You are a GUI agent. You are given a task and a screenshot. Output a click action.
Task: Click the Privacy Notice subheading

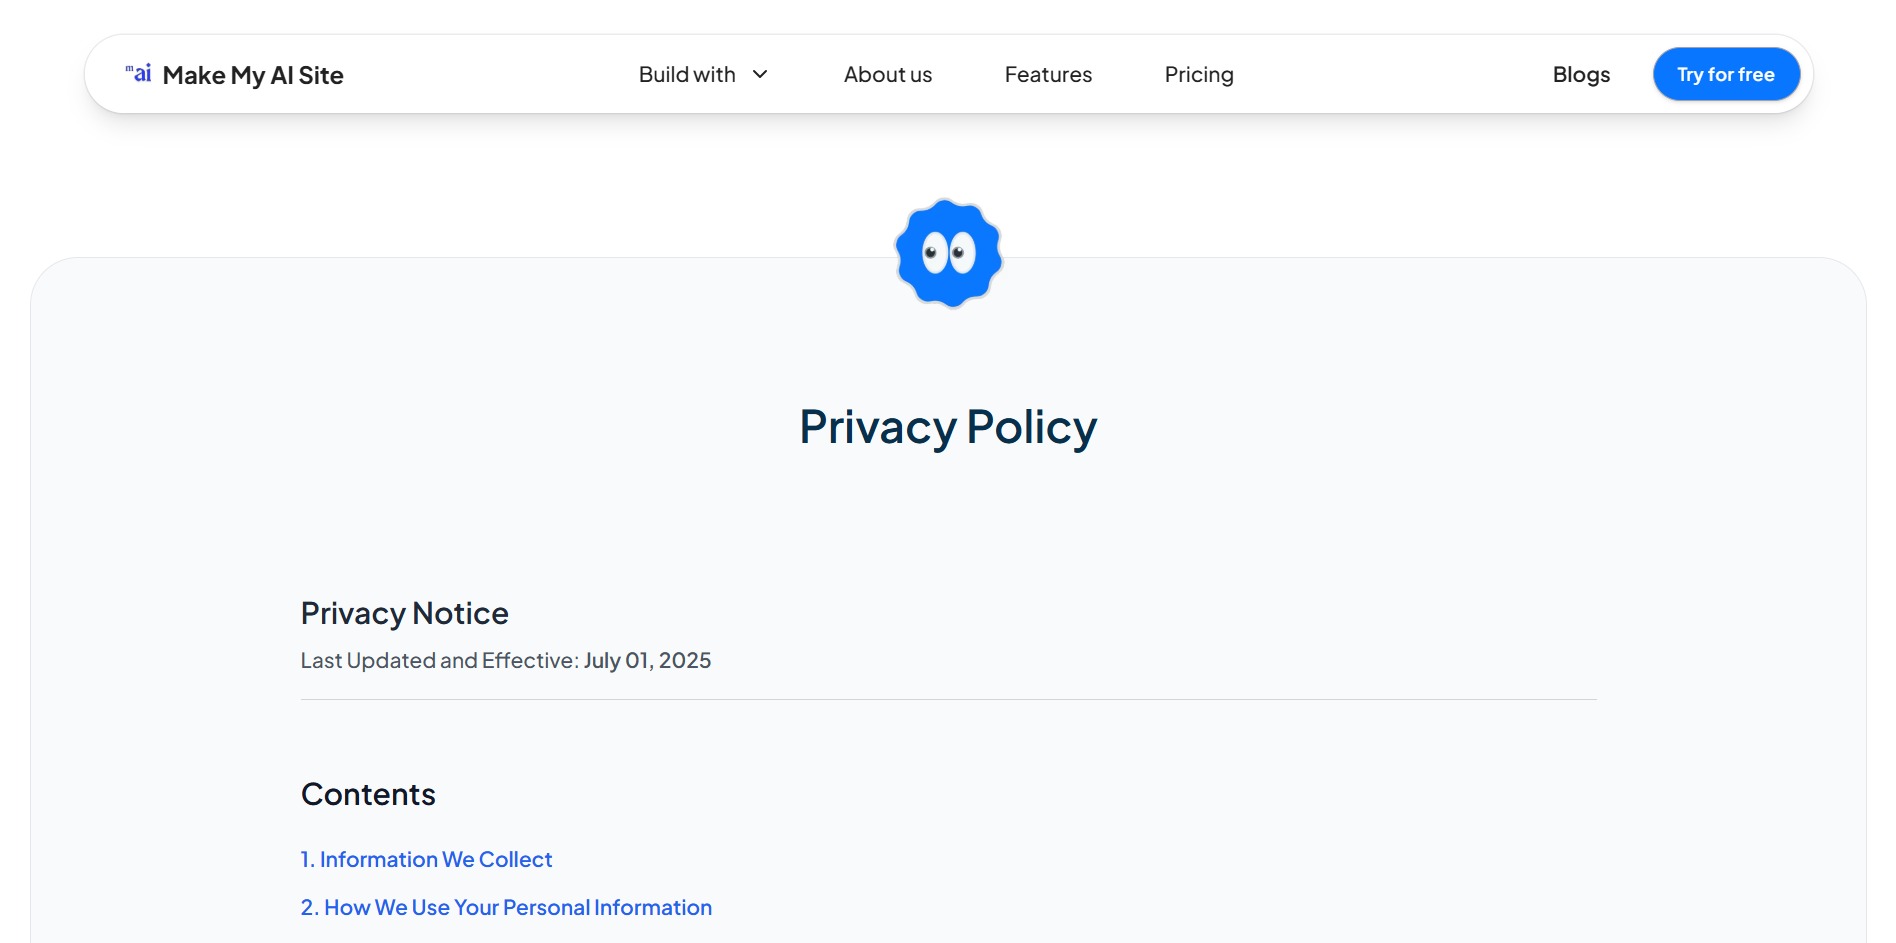pos(404,613)
